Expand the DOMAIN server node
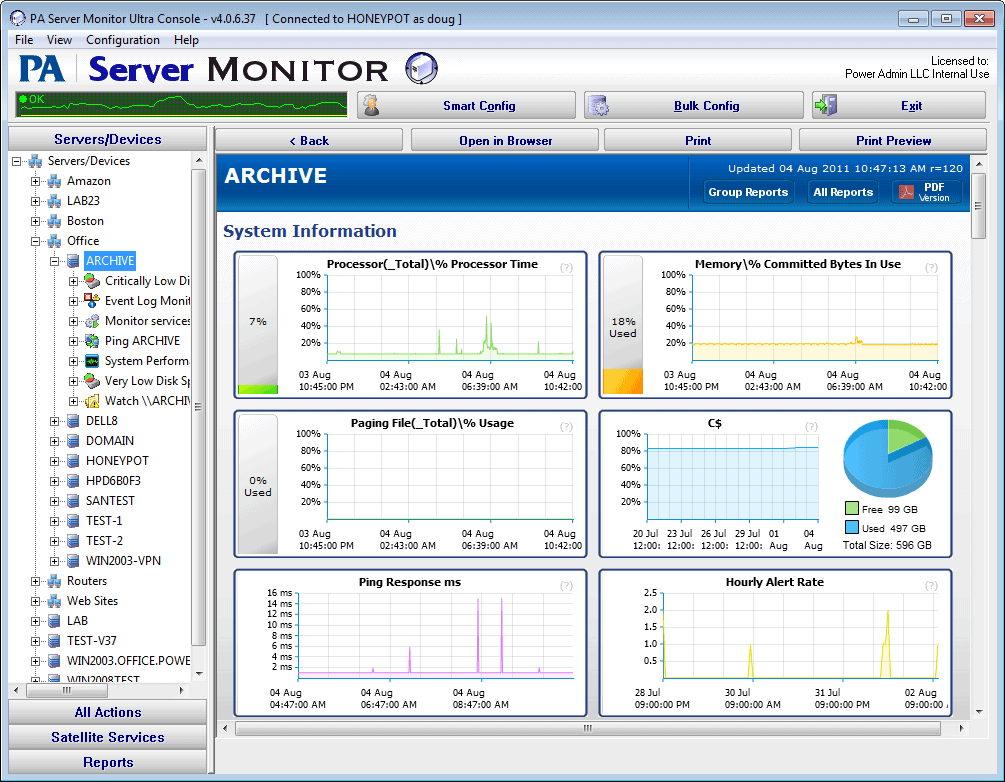 [55, 441]
